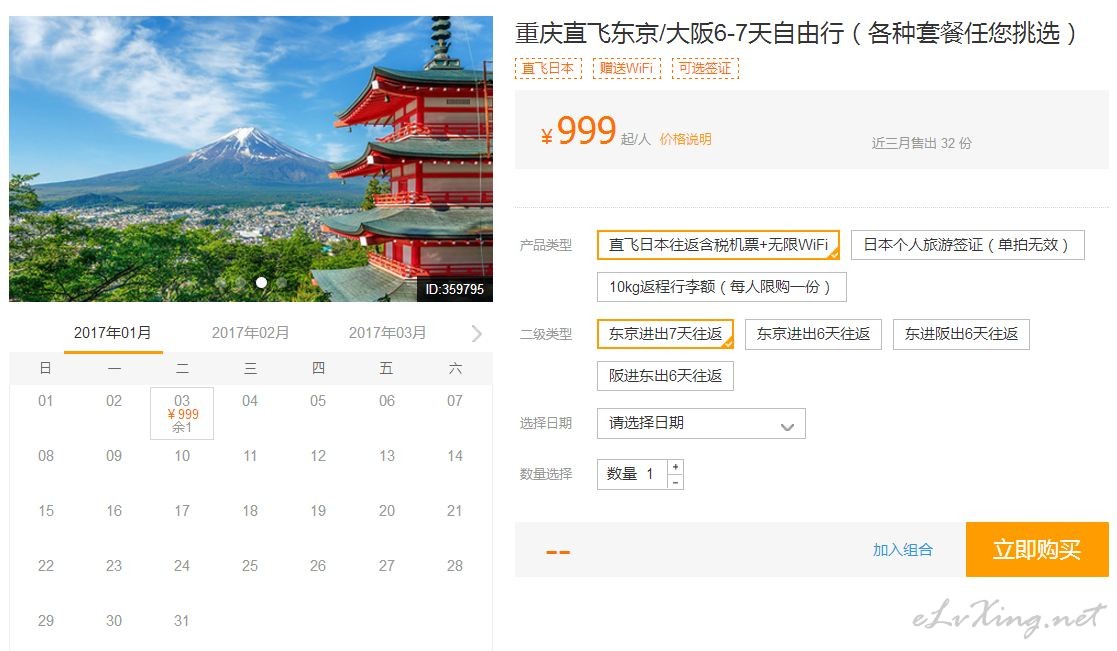Click the ¥999 price figure
The image size is (1117, 651).
click(578, 131)
